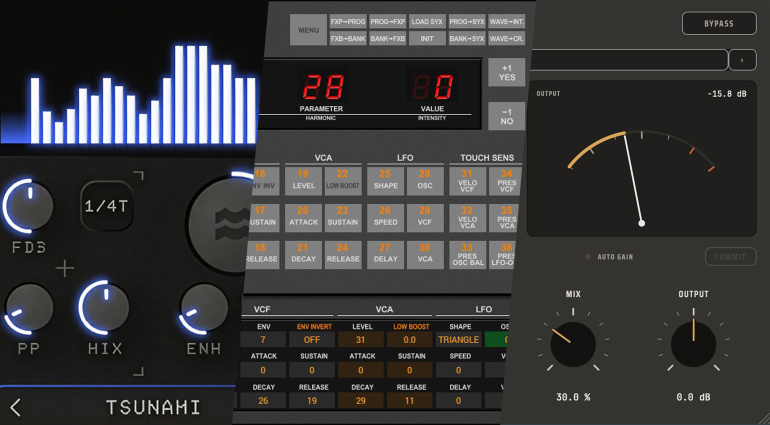Screen dimensions: 770x425
Task: Toggle the AUTO GAIN indicator
Action: (x=588, y=256)
